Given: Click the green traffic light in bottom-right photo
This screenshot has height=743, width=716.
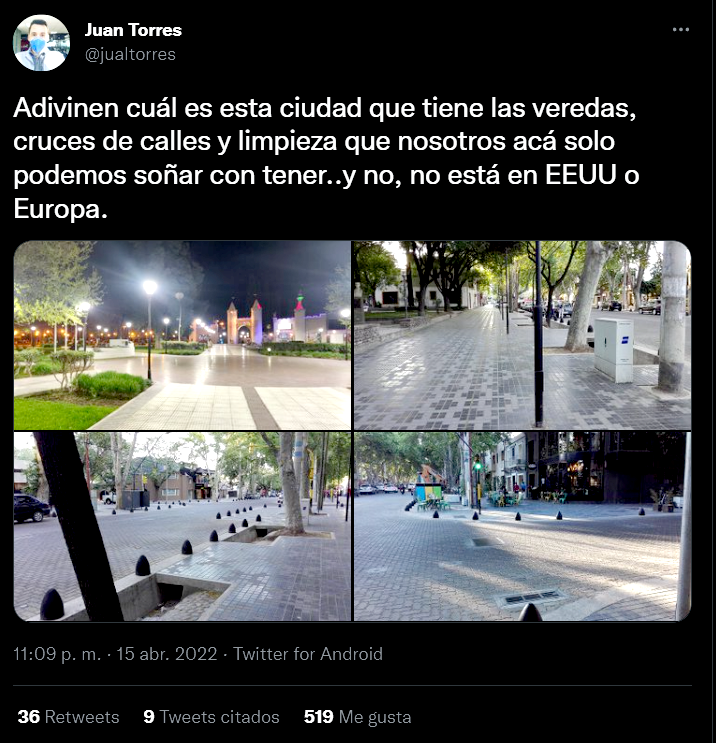Looking at the screenshot, I should click(x=478, y=465).
